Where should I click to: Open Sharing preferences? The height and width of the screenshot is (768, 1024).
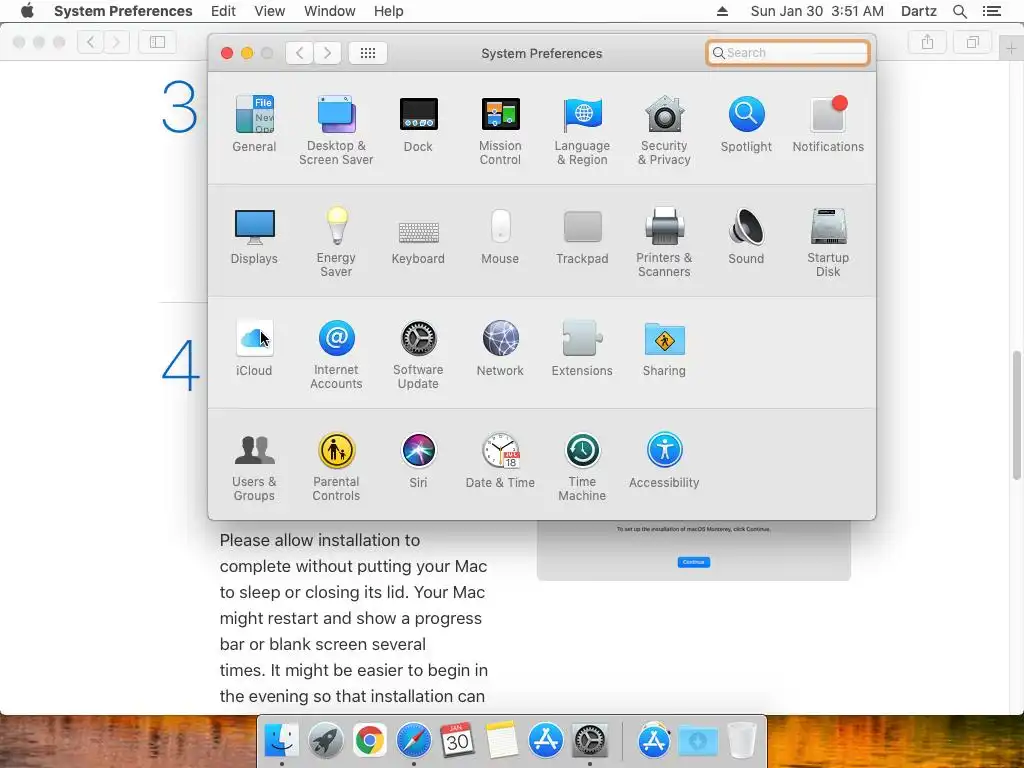coord(664,348)
